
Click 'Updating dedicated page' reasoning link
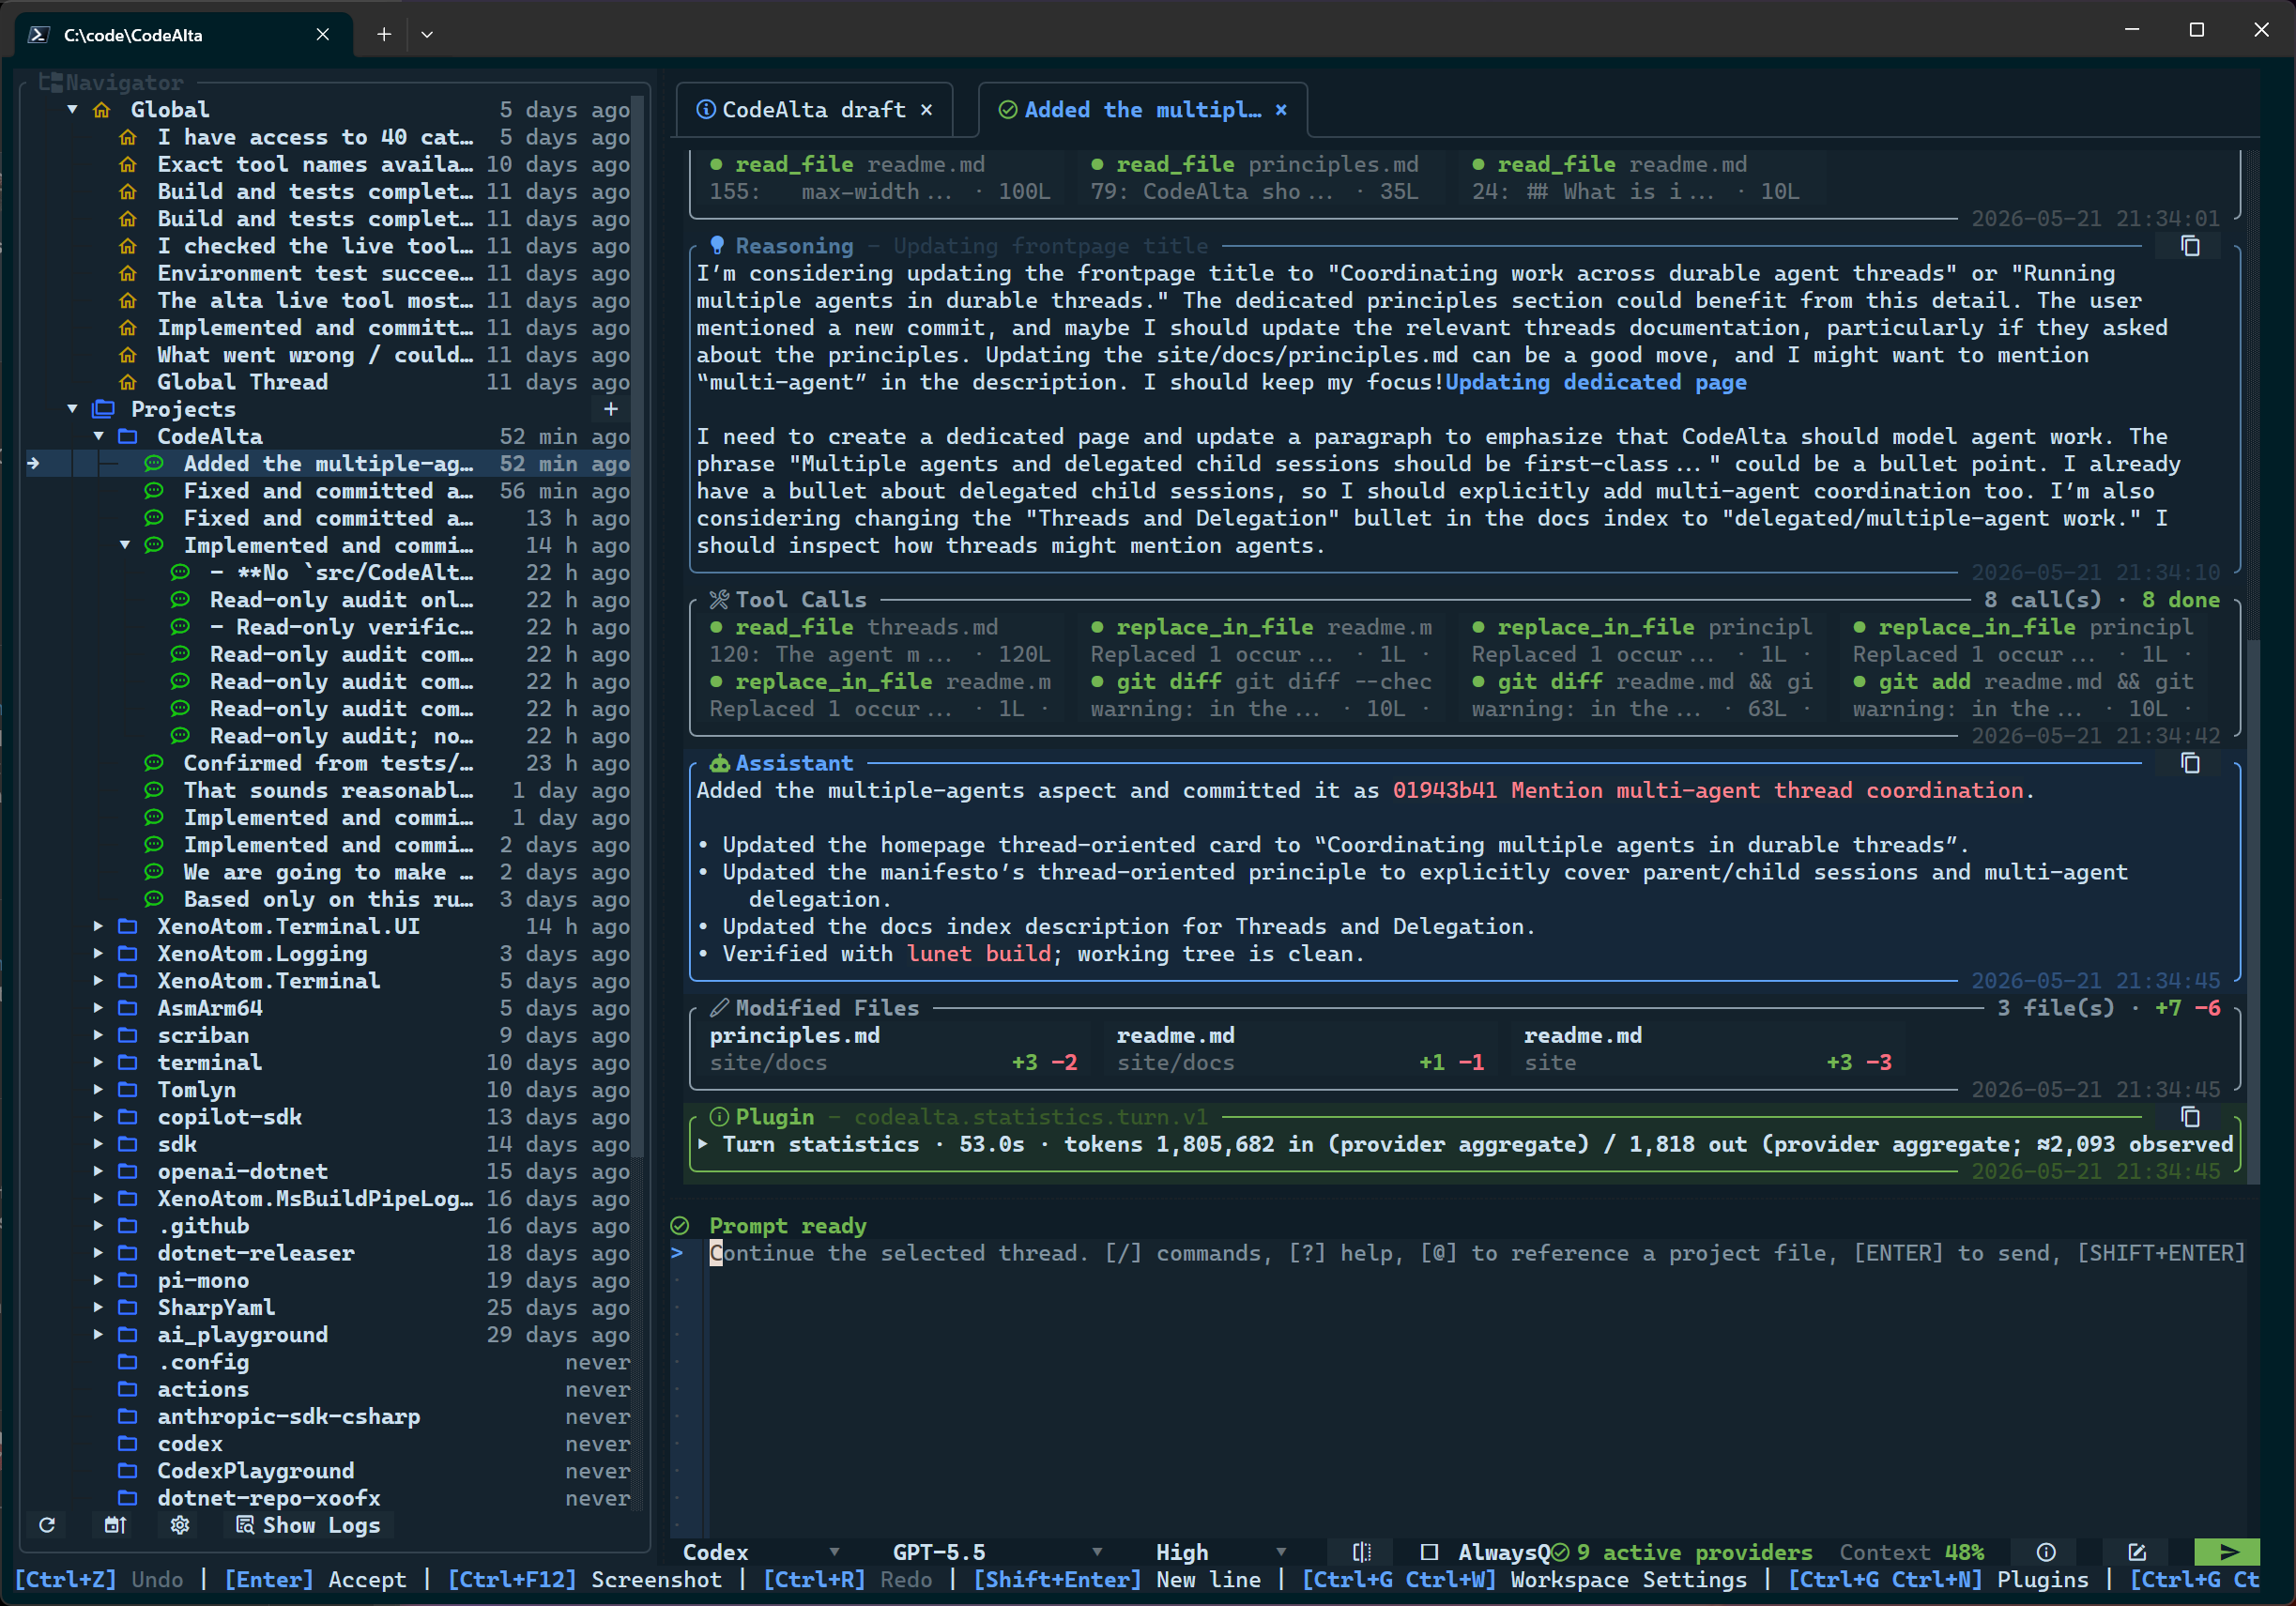pos(1595,382)
